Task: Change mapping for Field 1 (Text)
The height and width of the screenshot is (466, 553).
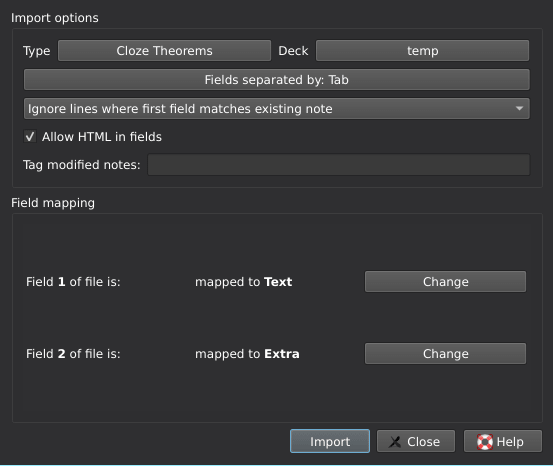Action: tap(445, 282)
